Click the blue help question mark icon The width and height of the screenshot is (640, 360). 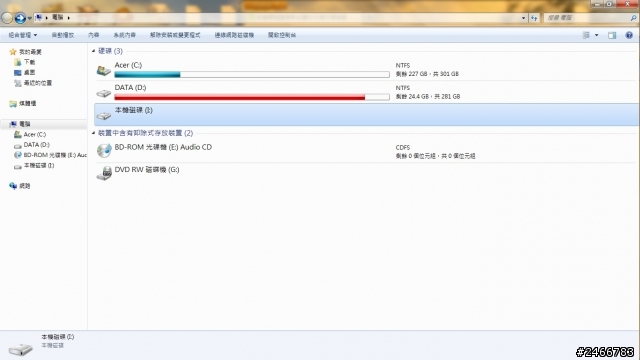click(x=629, y=35)
